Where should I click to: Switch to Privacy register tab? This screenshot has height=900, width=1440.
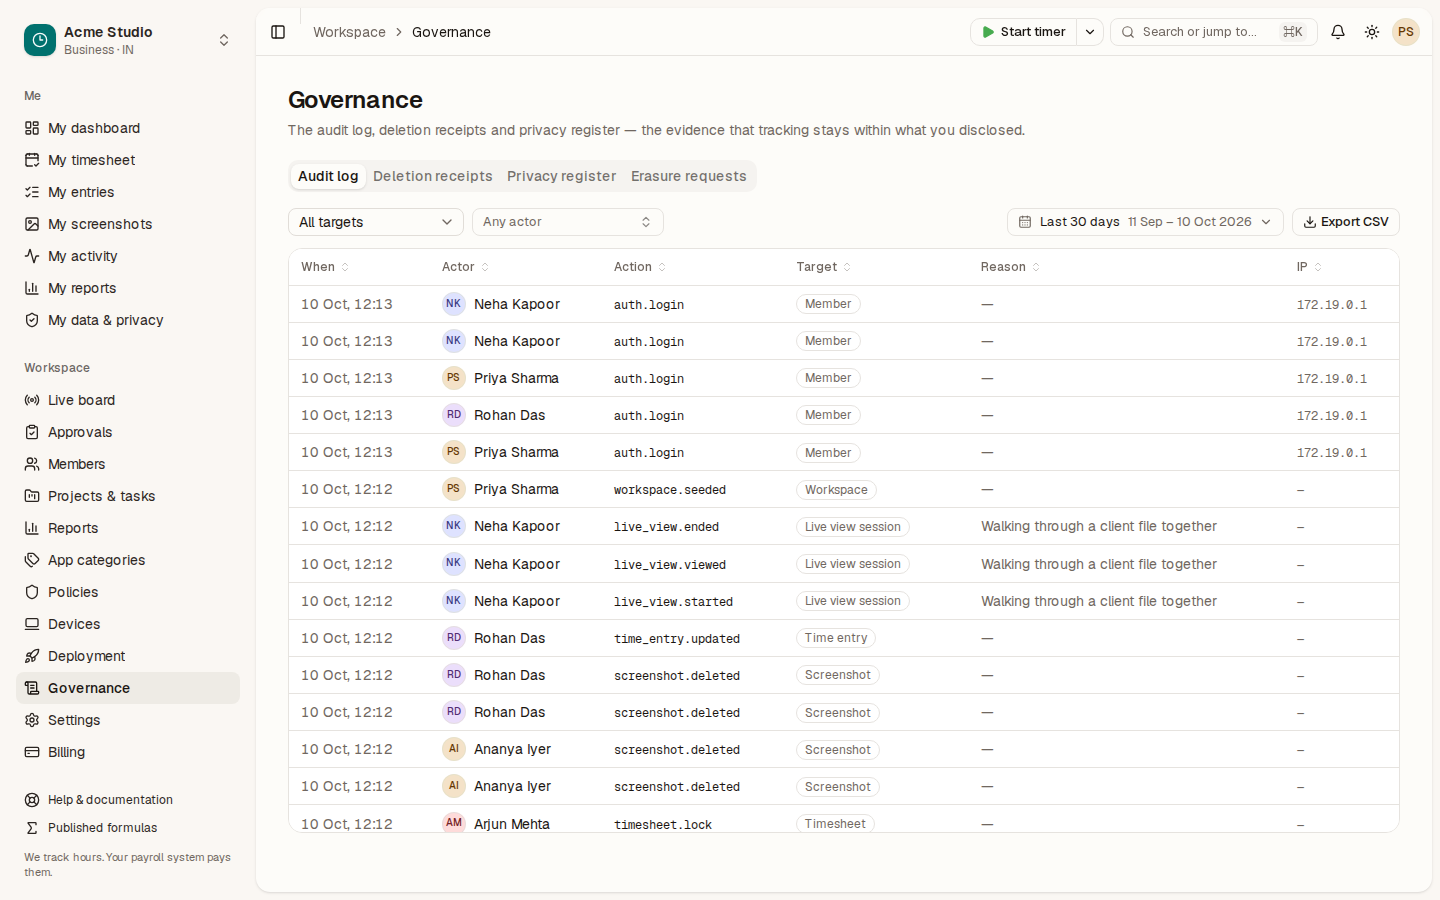[x=562, y=176]
